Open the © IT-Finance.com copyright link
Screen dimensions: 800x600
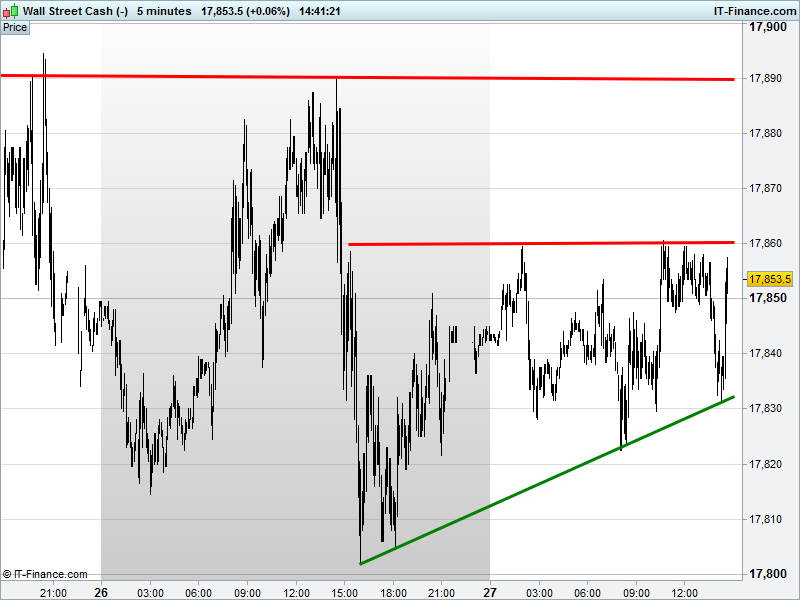[x=45, y=574]
